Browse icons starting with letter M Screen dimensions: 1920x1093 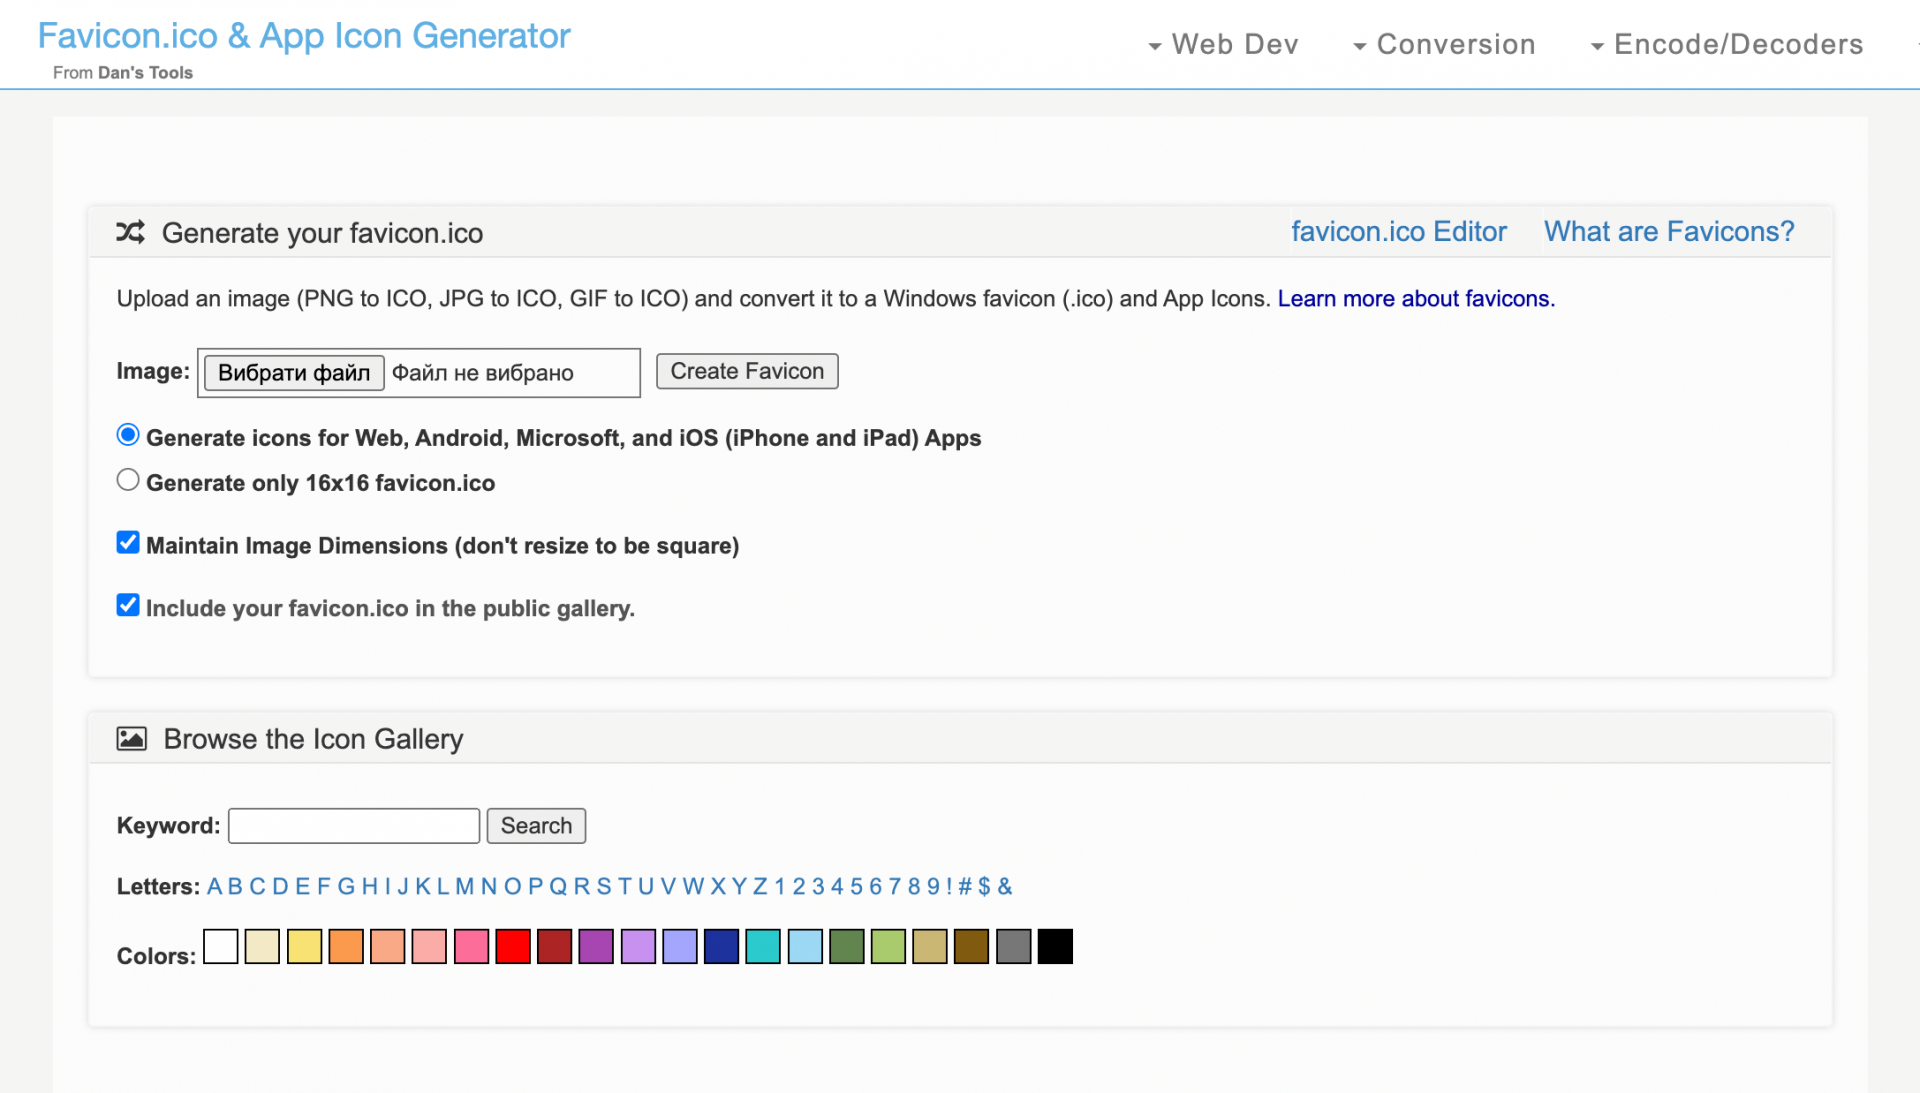464,887
